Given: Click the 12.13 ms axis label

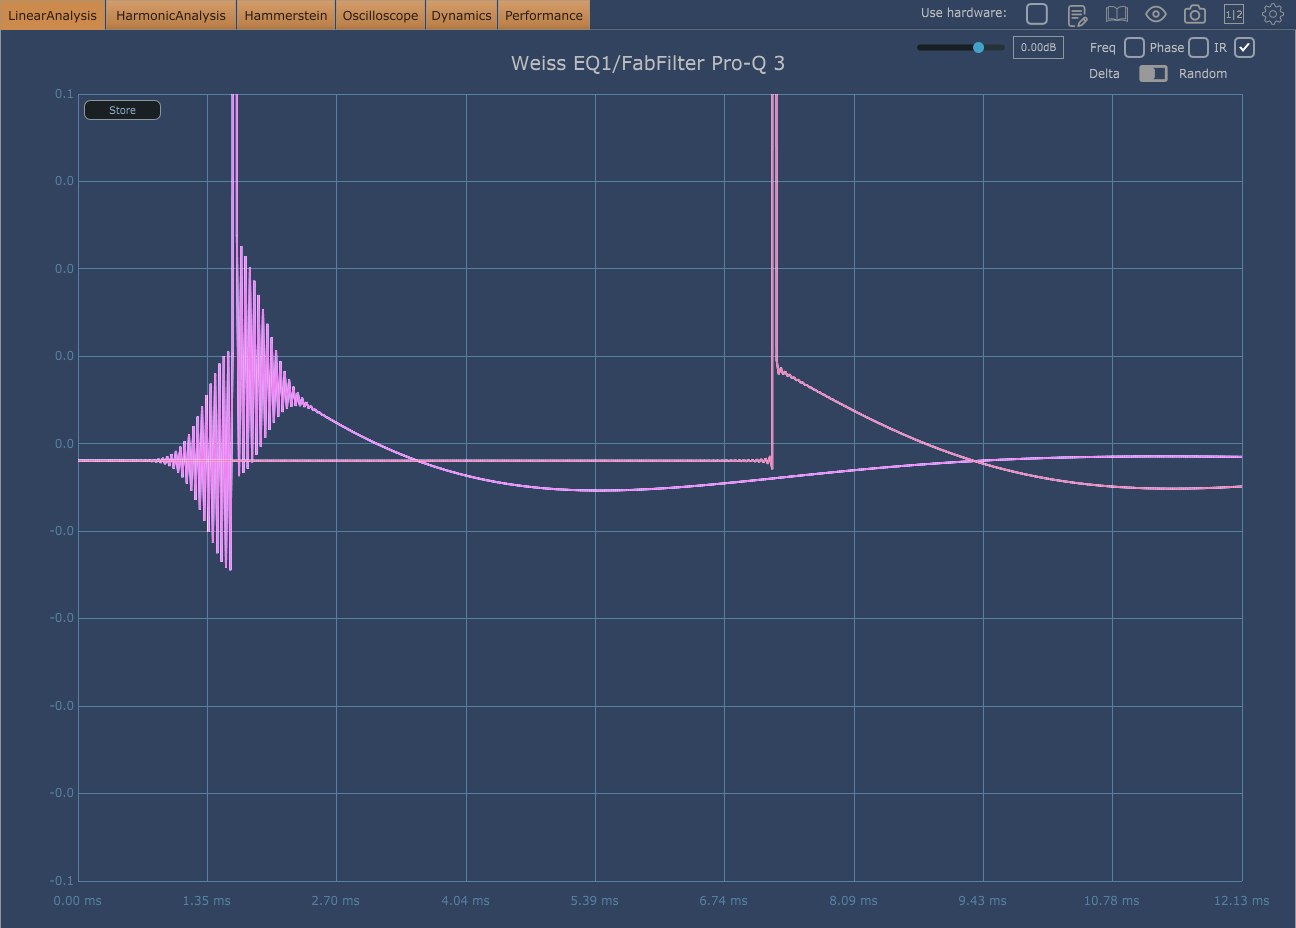Looking at the screenshot, I should [x=1242, y=900].
